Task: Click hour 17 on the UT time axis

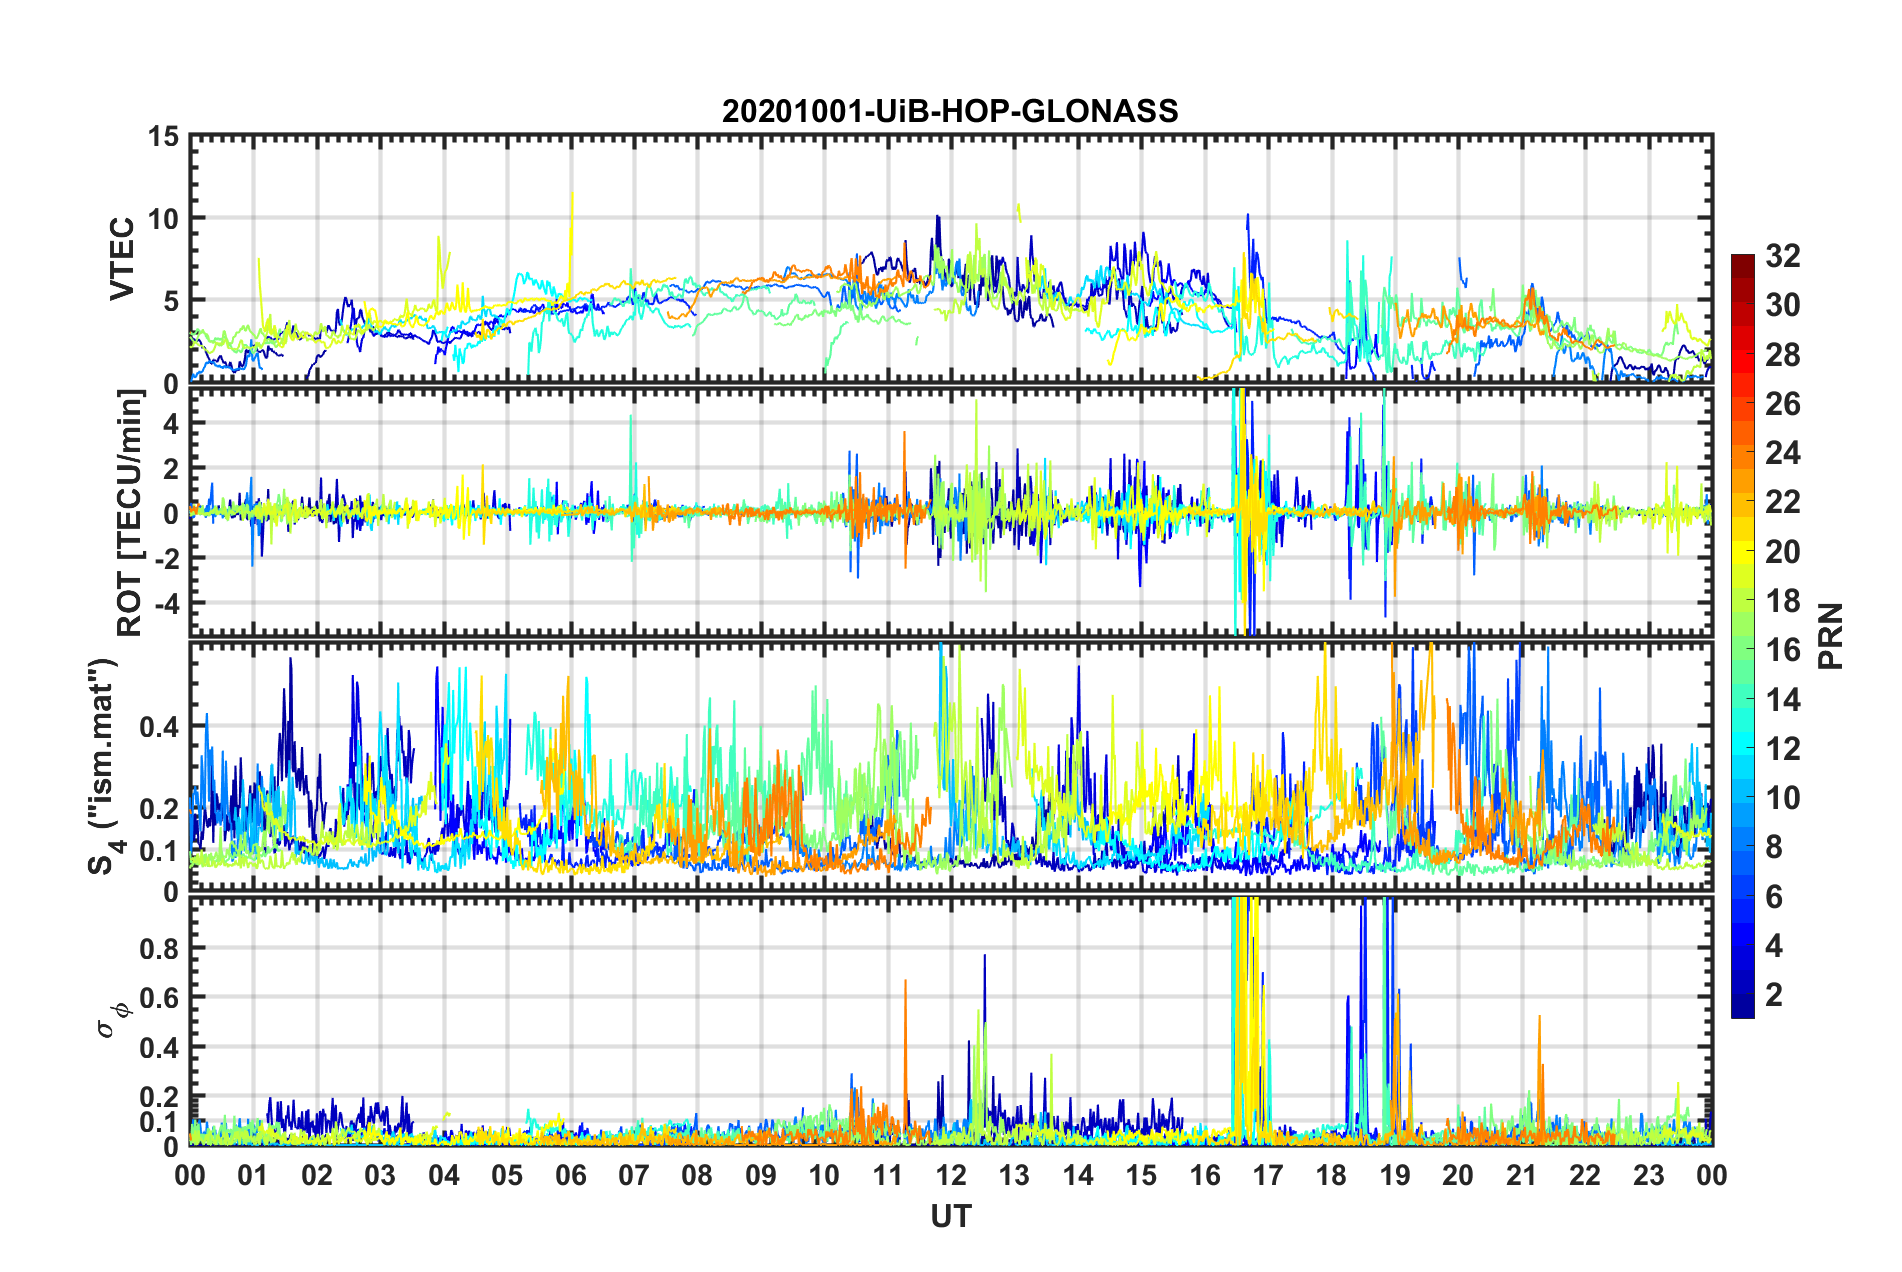Action: (x=1268, y=1175)
